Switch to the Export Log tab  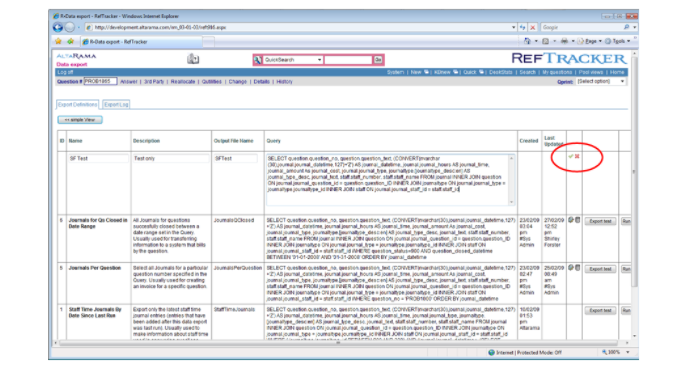pos(116,105)
